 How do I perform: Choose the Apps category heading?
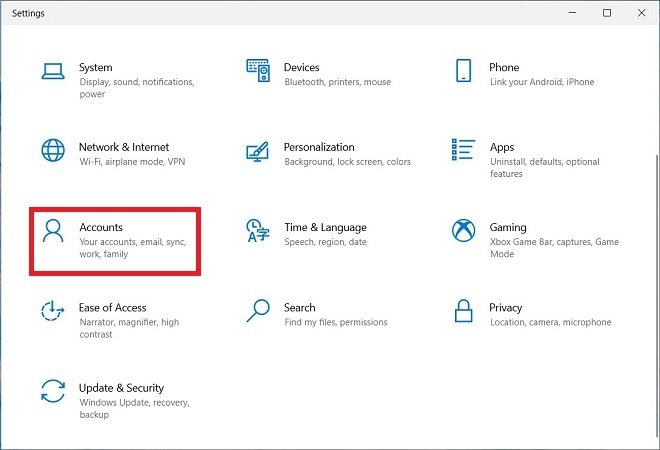click(502, 147)
